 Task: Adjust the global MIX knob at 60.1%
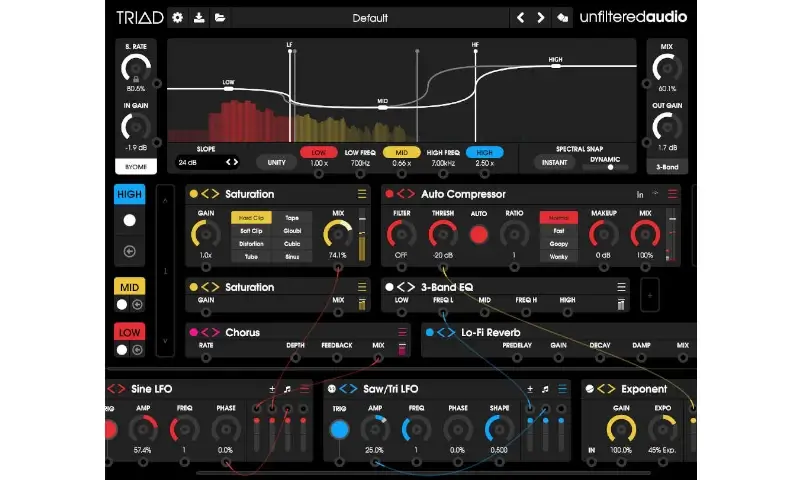point(667,69)
